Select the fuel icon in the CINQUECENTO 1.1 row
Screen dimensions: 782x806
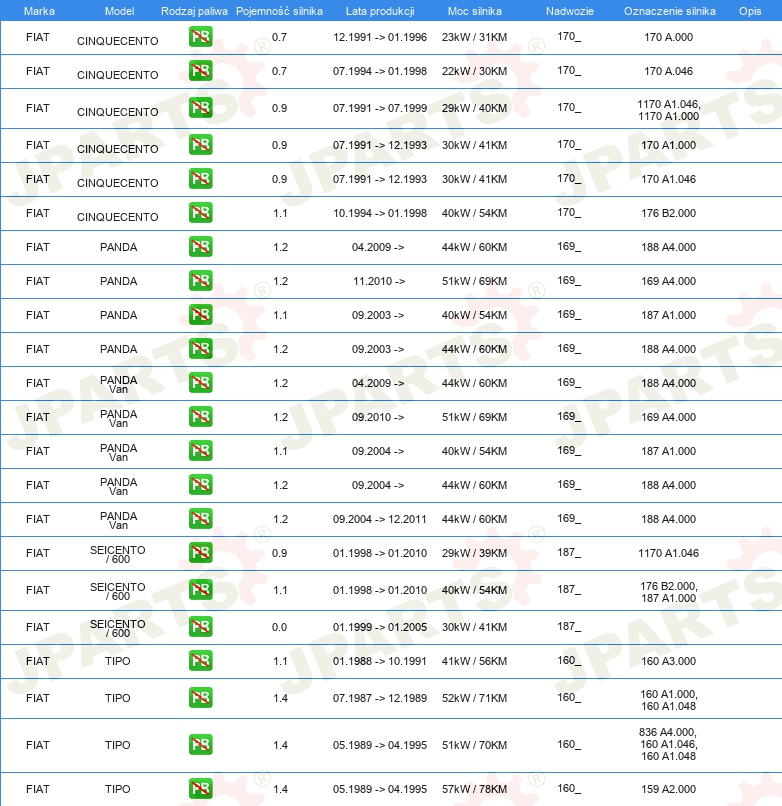click(201, 213)
